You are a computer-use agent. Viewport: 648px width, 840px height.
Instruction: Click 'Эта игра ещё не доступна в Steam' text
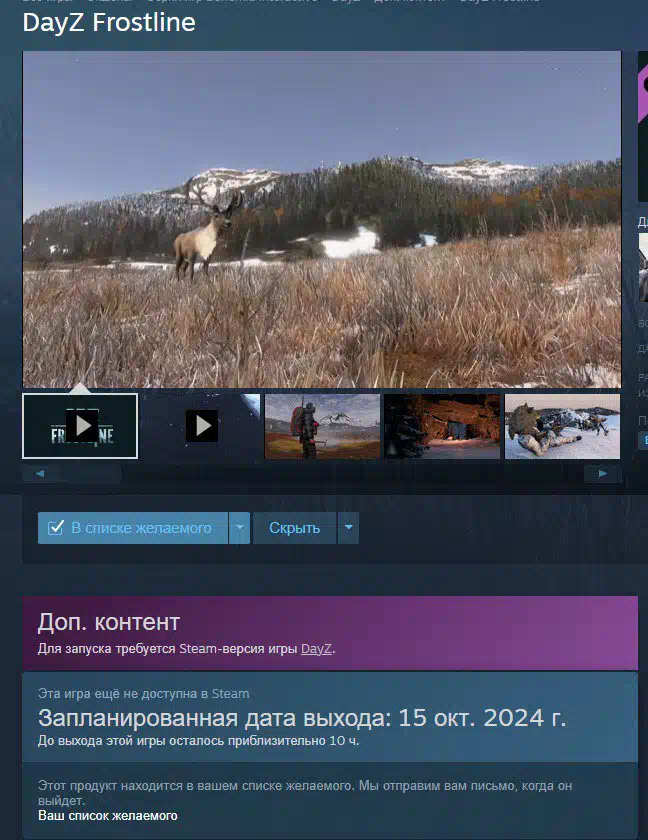coord(144,694)
